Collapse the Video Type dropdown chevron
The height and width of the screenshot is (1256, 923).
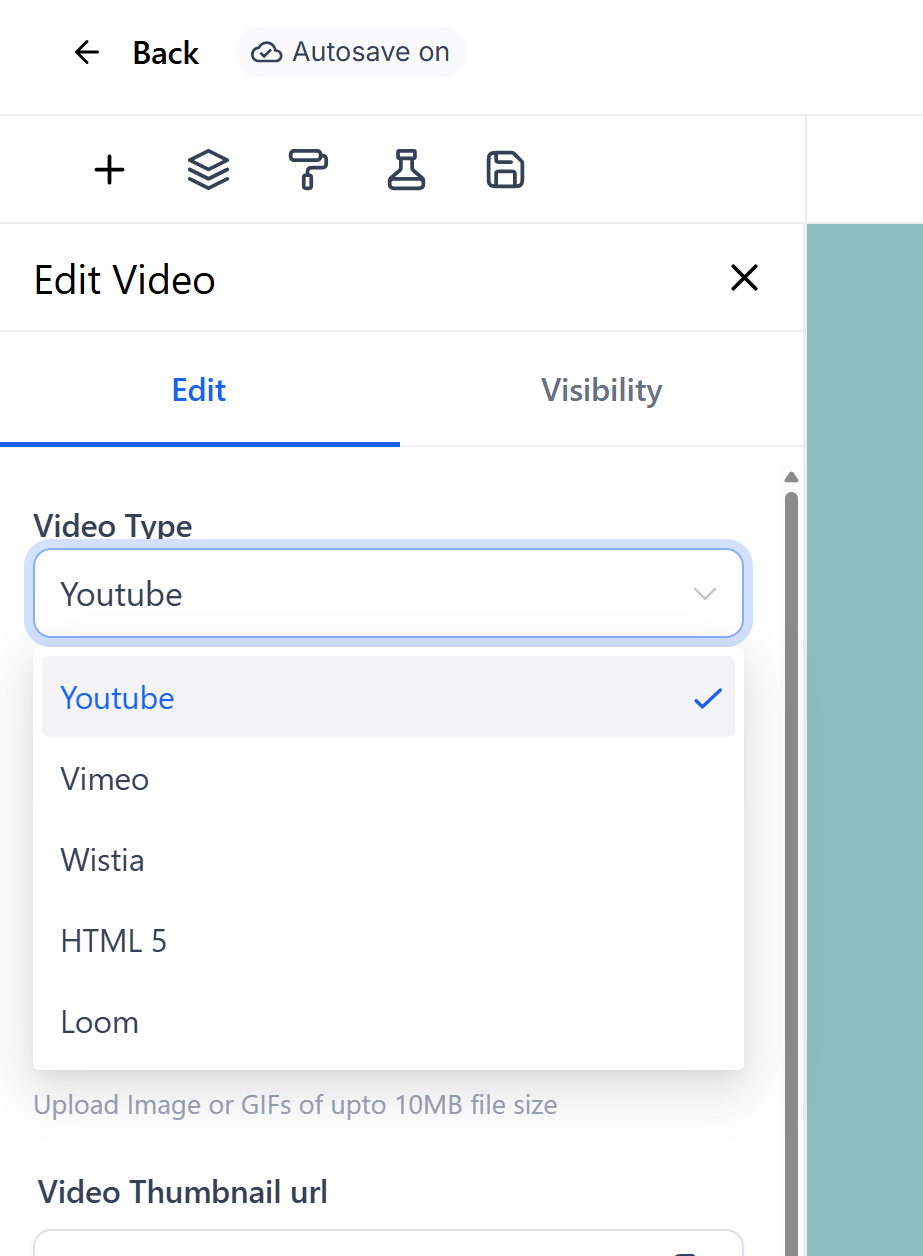[x=705, y=593]
